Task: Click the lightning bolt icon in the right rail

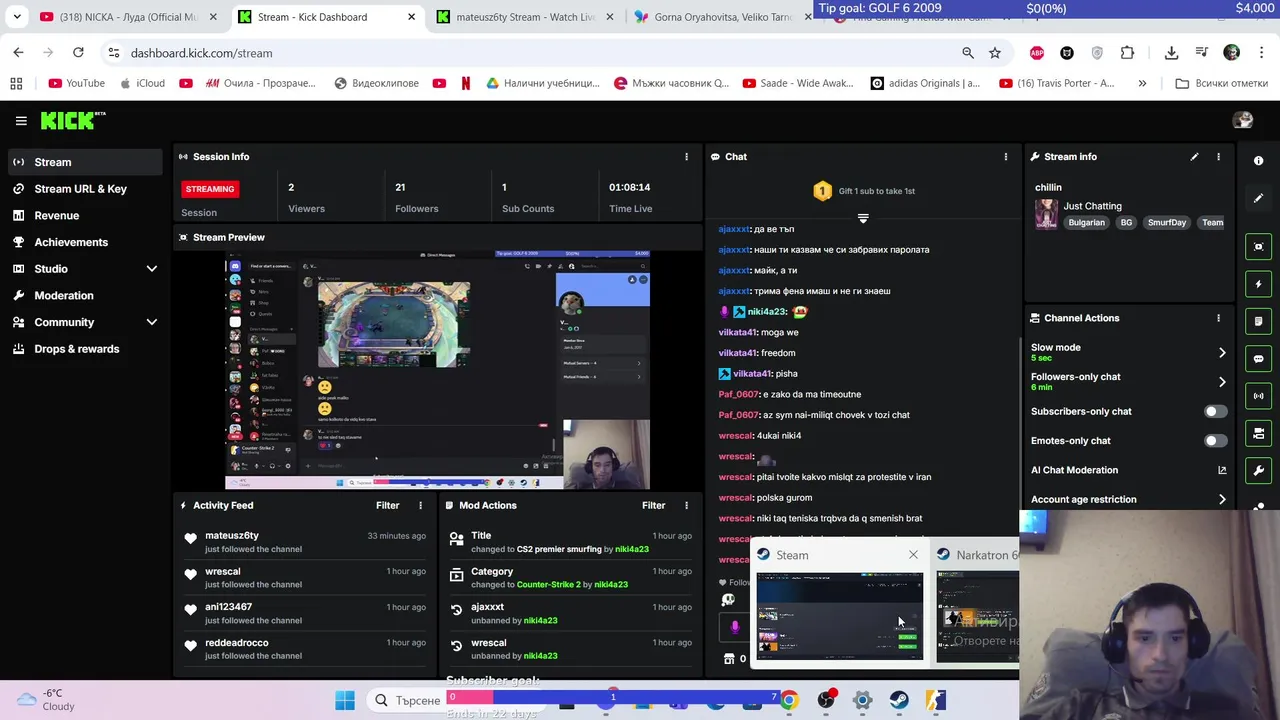Action: pyautogui.click(x=1258, y=284)
